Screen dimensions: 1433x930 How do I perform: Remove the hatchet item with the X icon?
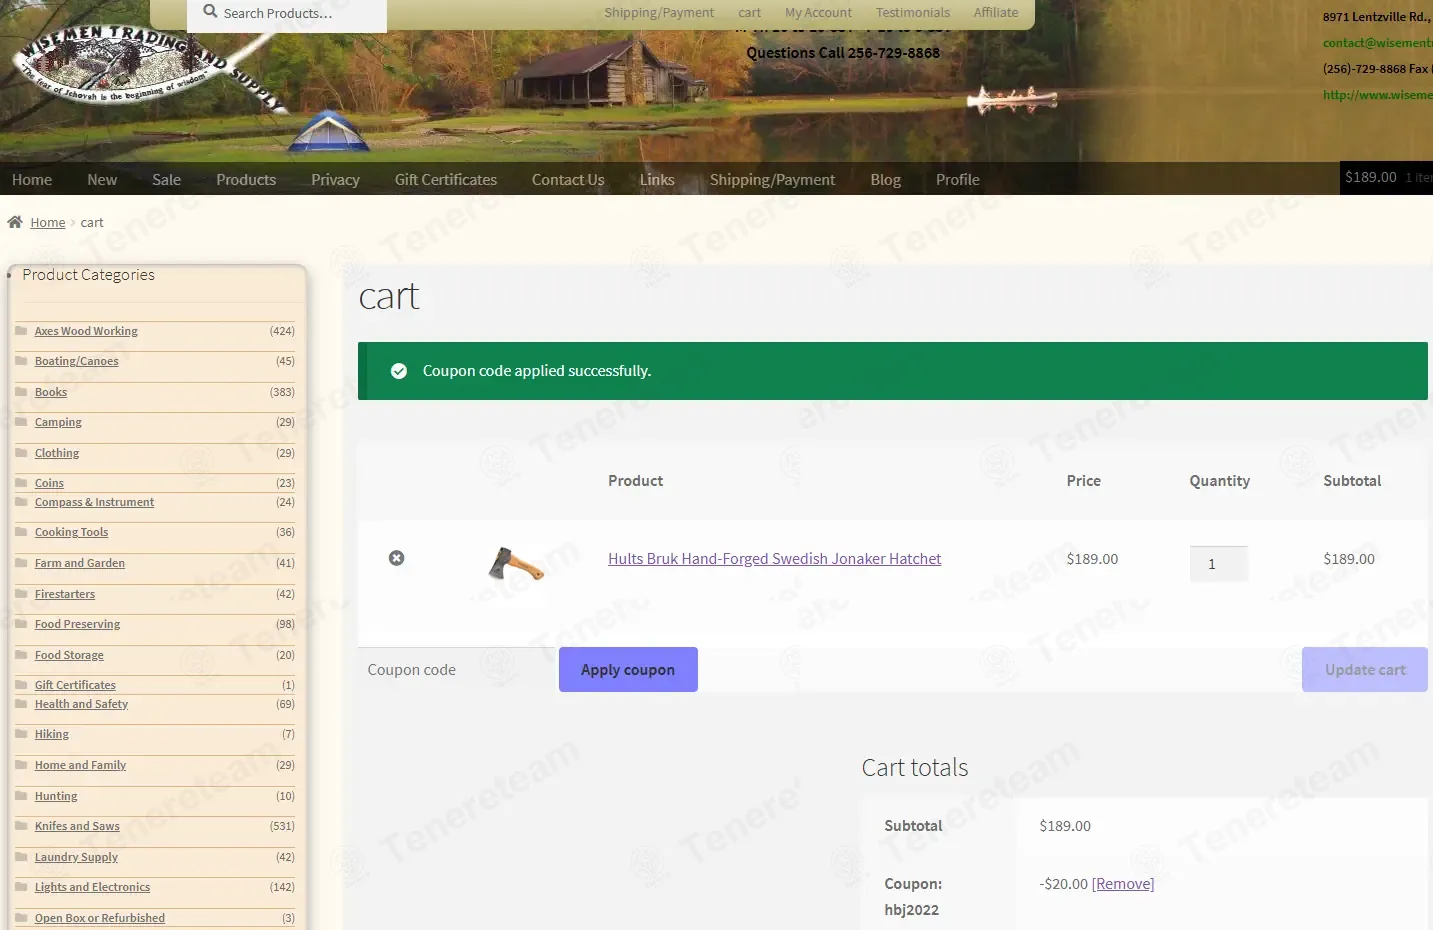click(397, 558)
